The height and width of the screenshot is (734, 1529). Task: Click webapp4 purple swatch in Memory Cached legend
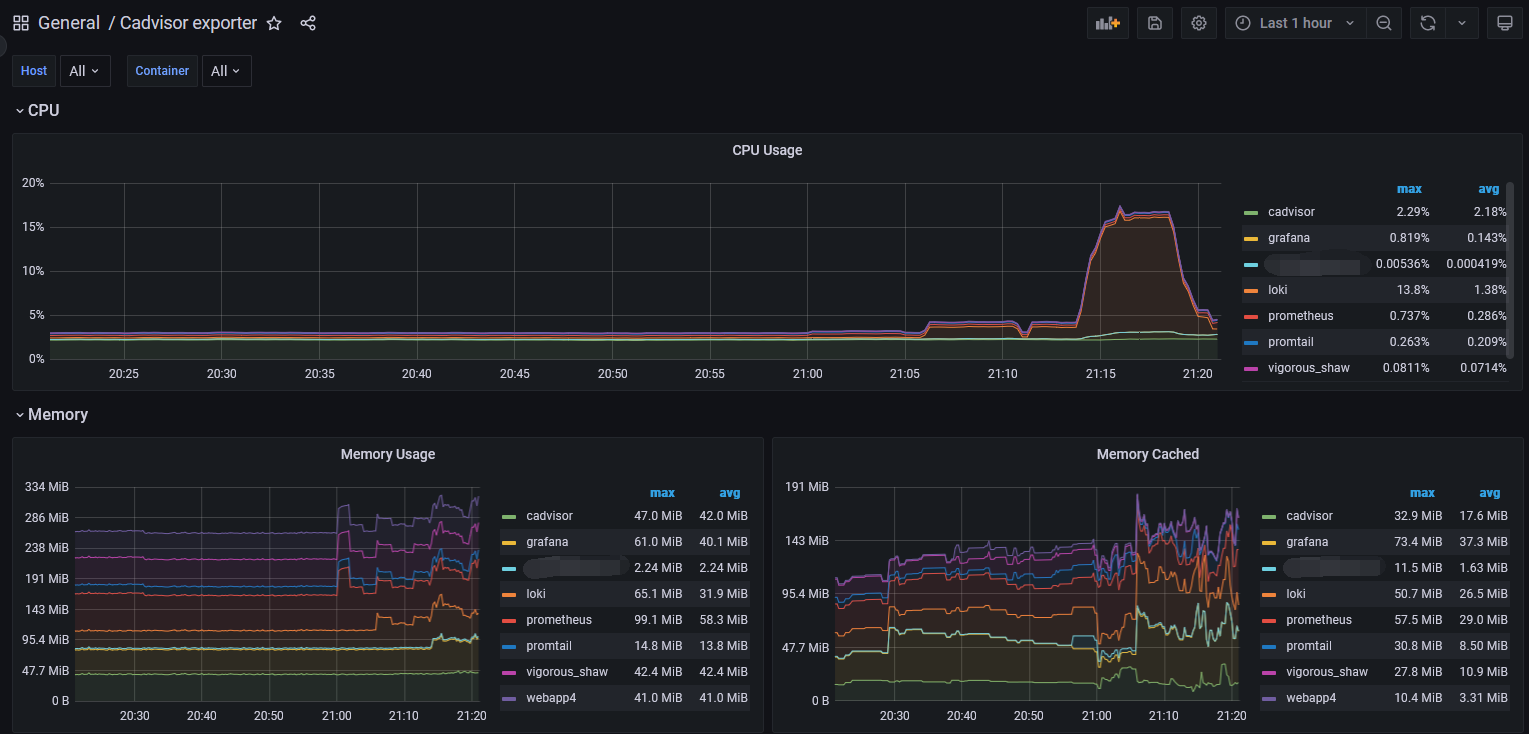[1269, 698]
